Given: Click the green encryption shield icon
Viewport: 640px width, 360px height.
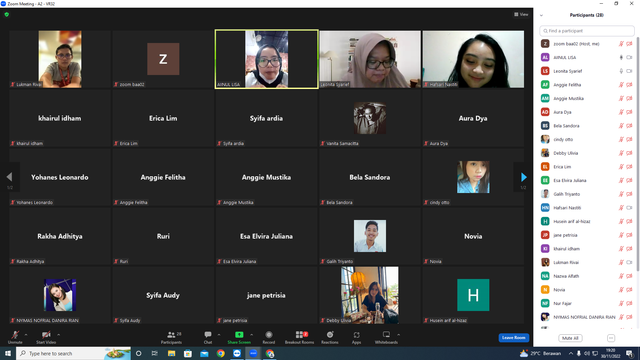Looking at the screenshot, I should point(7,14).
